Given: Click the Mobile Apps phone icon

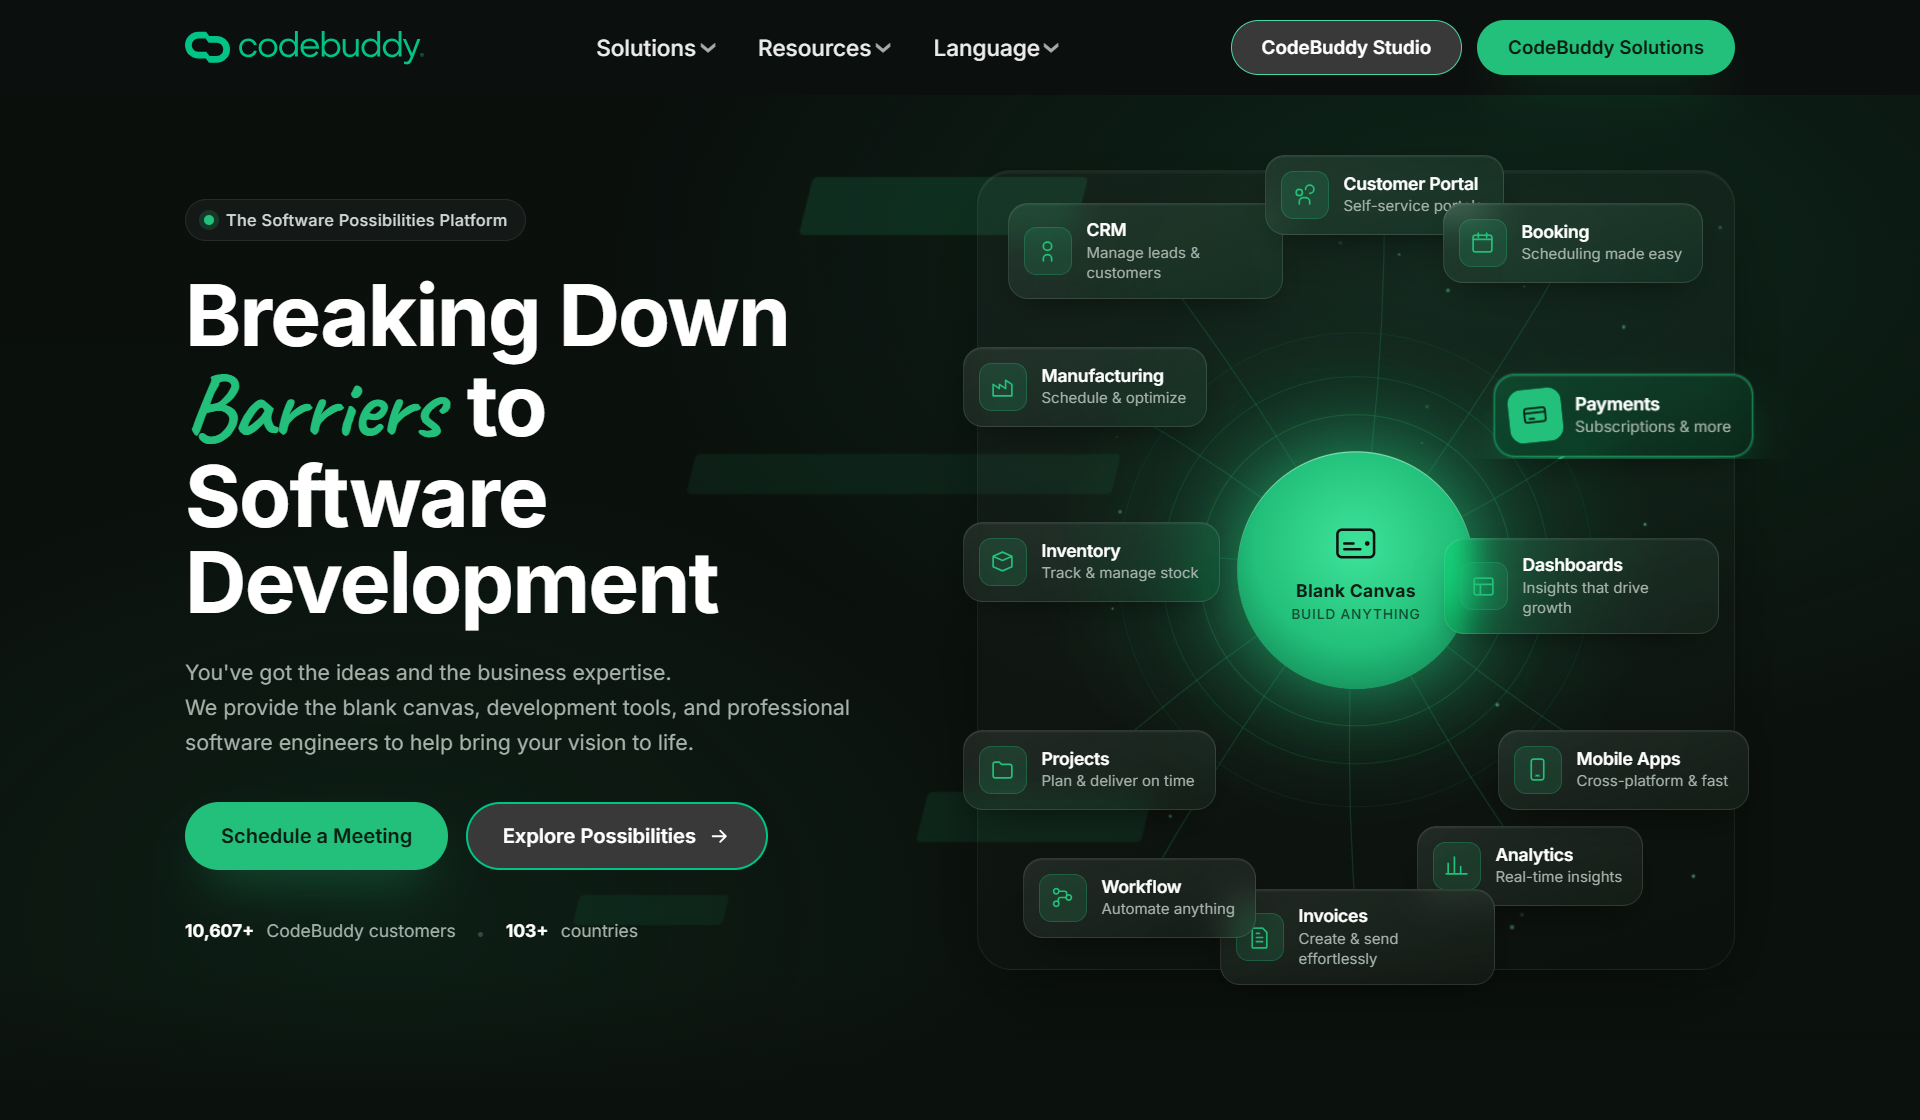Looking at the screenshot, I should click(1538, 770).
